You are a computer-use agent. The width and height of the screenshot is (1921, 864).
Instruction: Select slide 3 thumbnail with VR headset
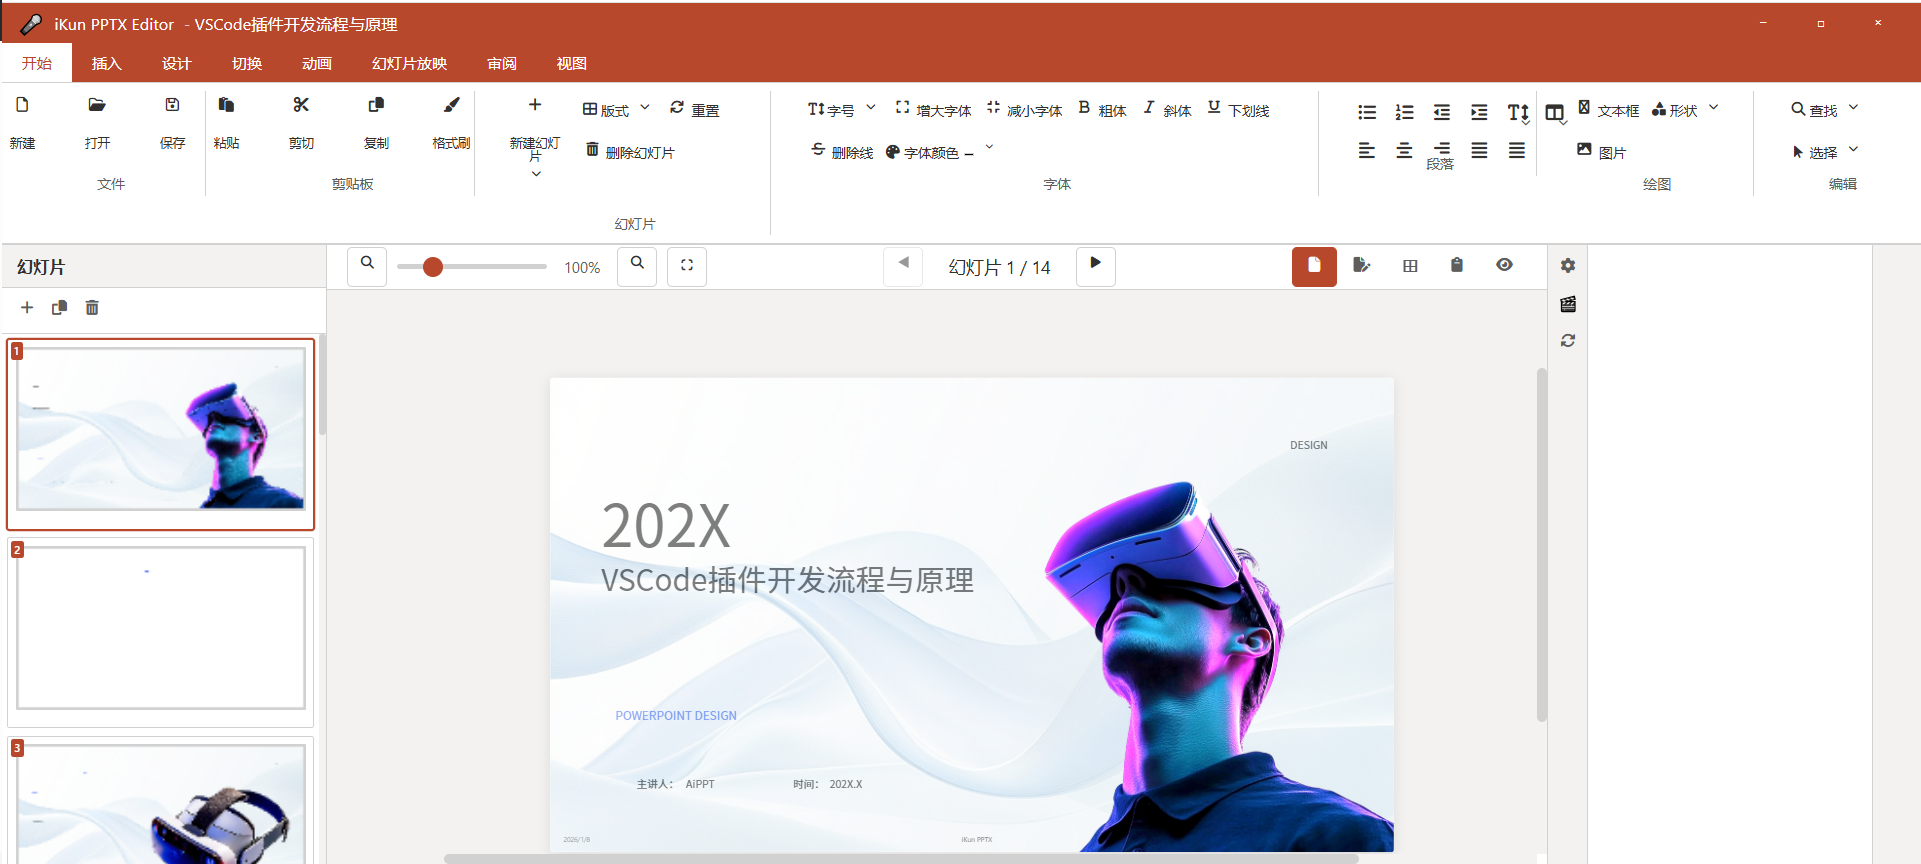[x=161, y=801]
